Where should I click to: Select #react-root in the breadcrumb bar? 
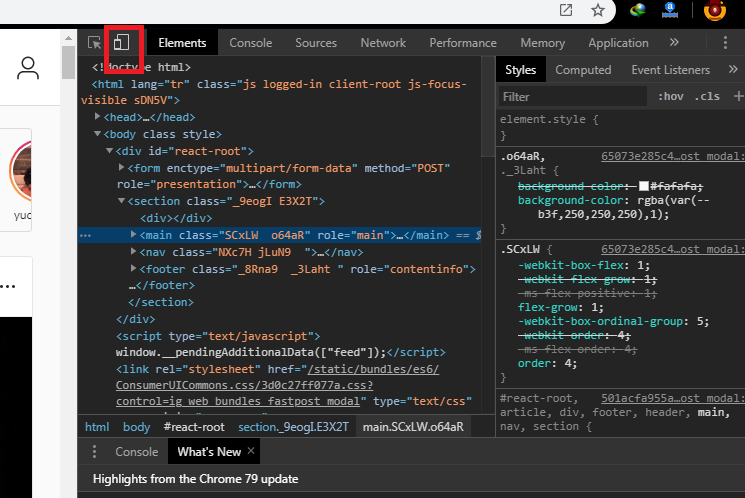(194, 427)
